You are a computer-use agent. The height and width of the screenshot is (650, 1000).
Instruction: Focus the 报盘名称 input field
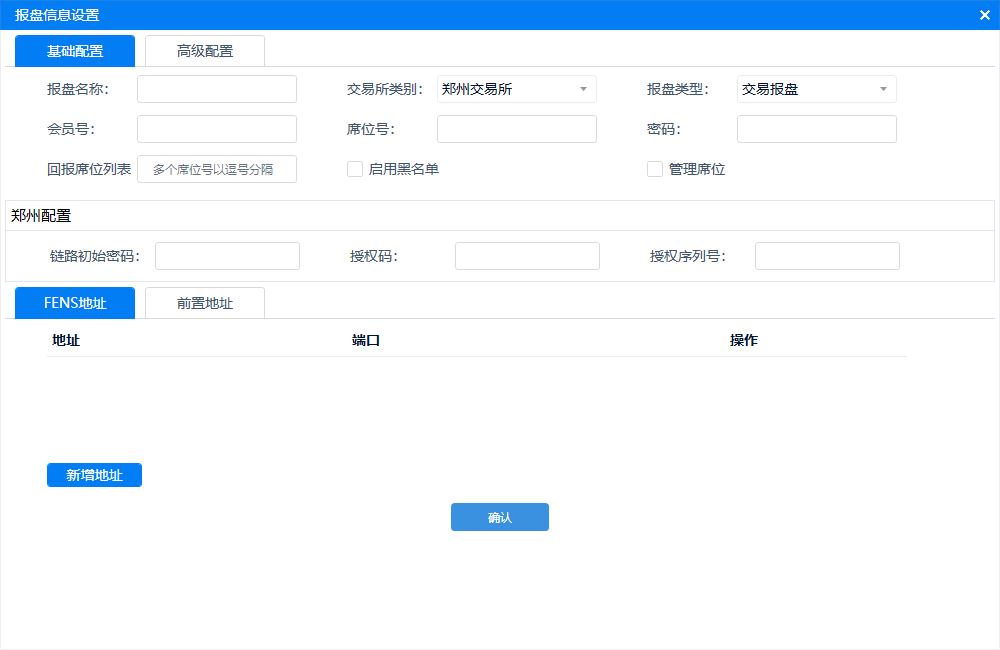coord(217,89)
